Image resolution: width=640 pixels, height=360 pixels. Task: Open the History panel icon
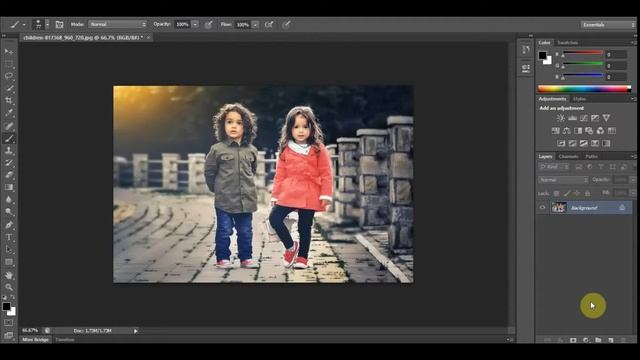526,50
